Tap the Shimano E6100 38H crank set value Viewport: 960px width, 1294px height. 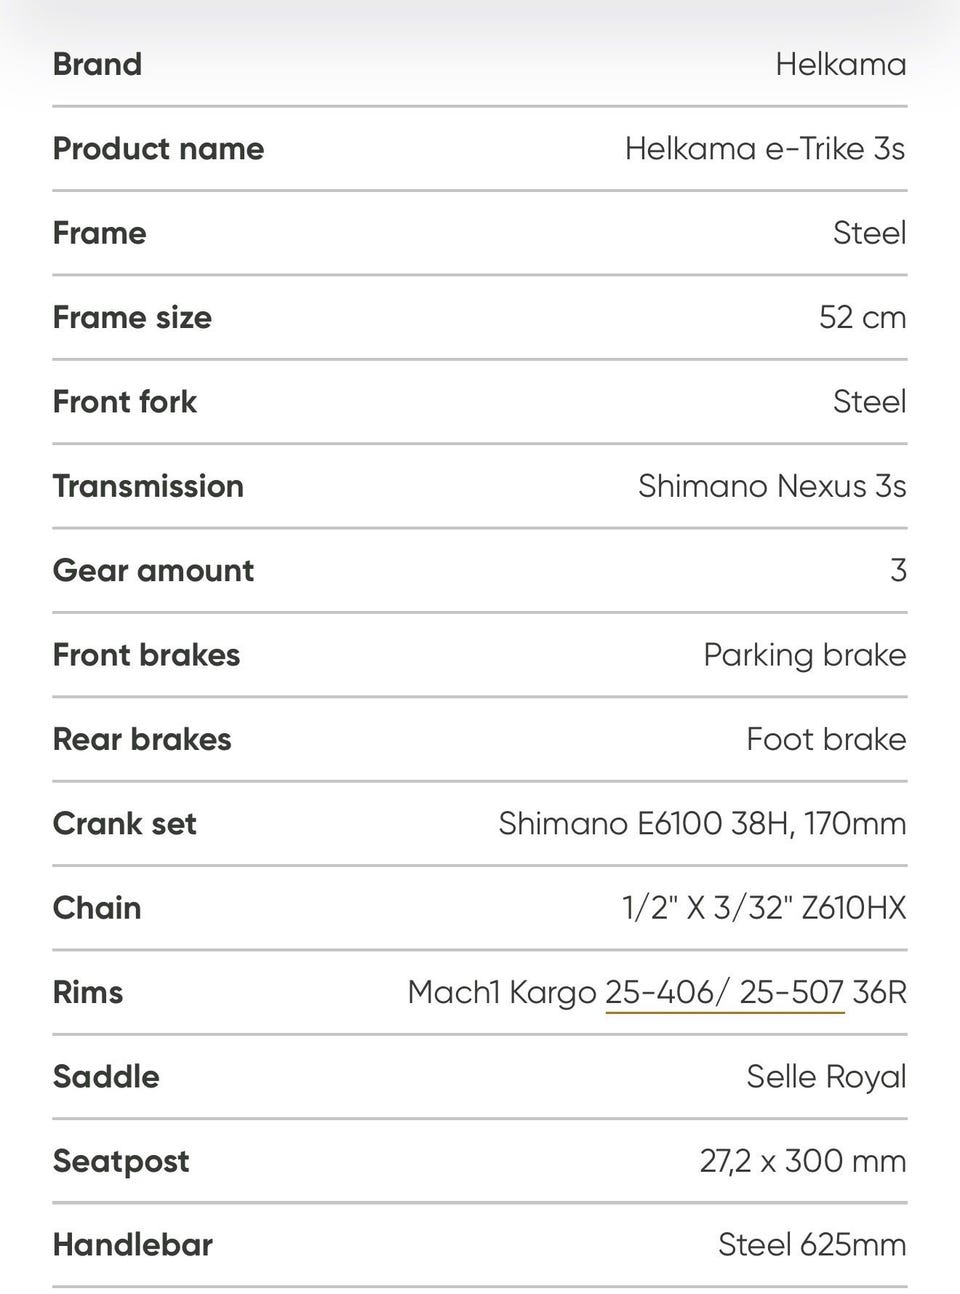click(x=702, y=823)
